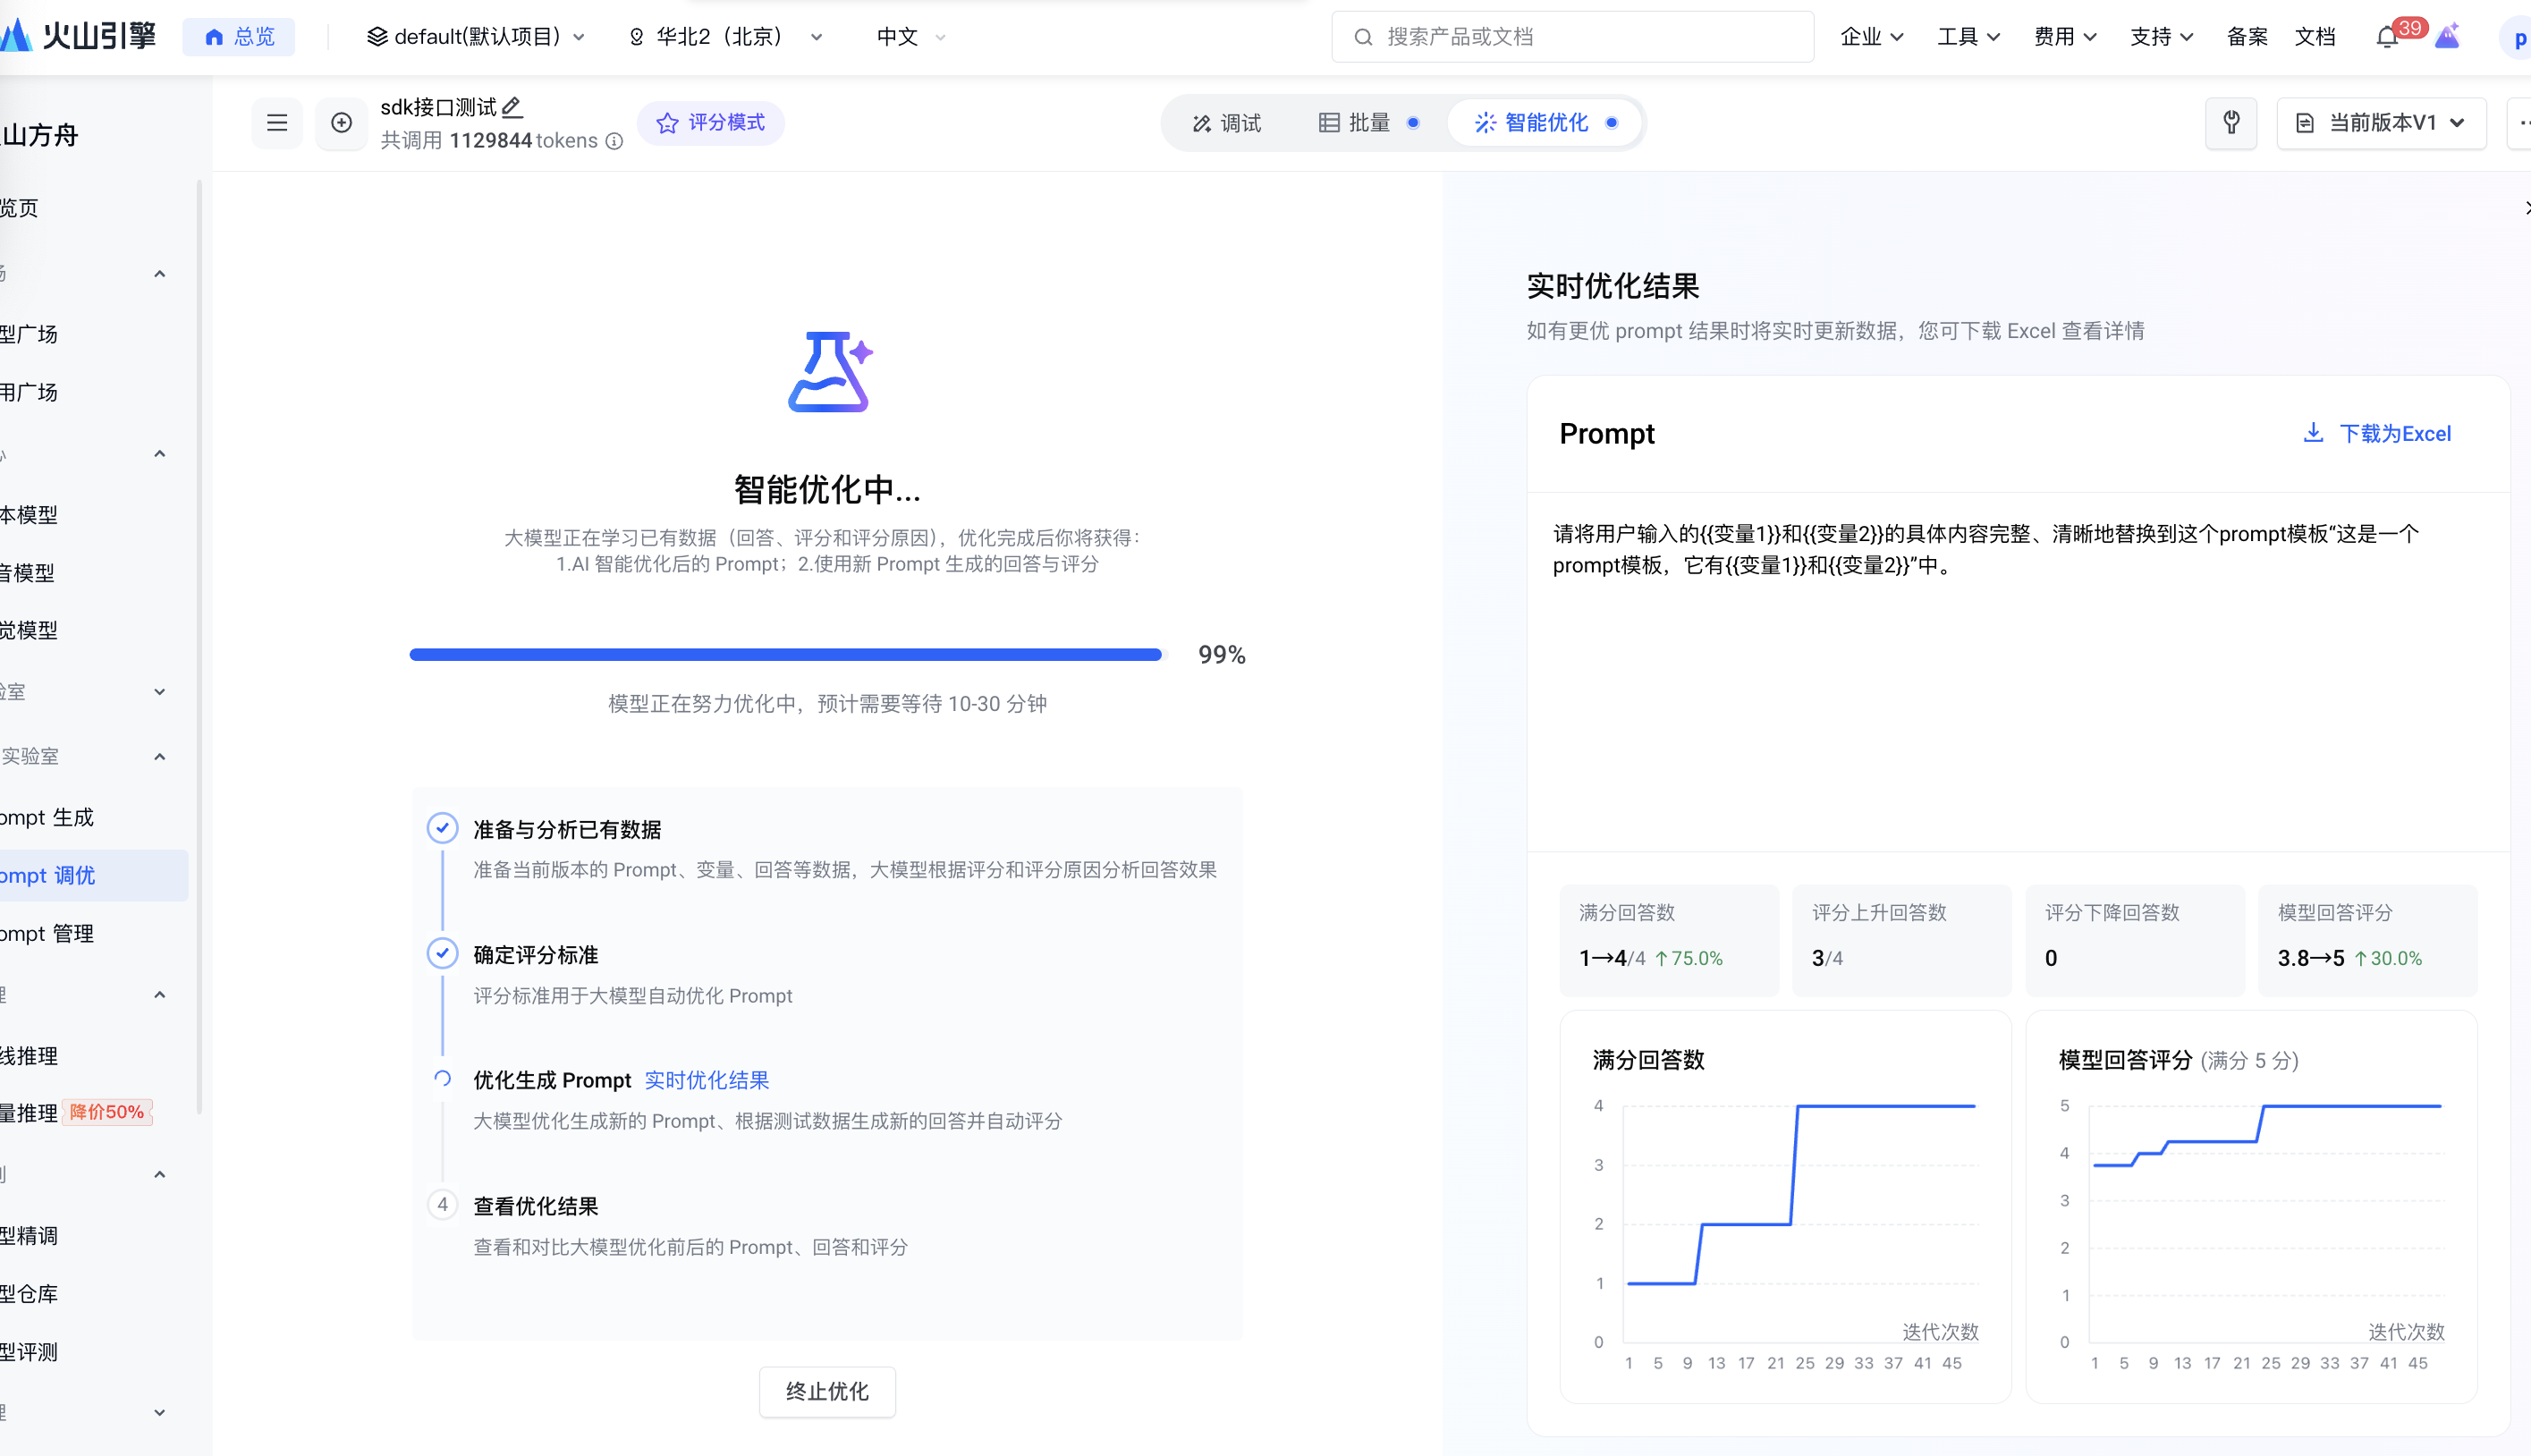The height and width of the screenshot is (1456, 2531).
Task: Edit the sdk接口测试 name with pencil icon
Action: pyautogui.click(x=512, y=106)
